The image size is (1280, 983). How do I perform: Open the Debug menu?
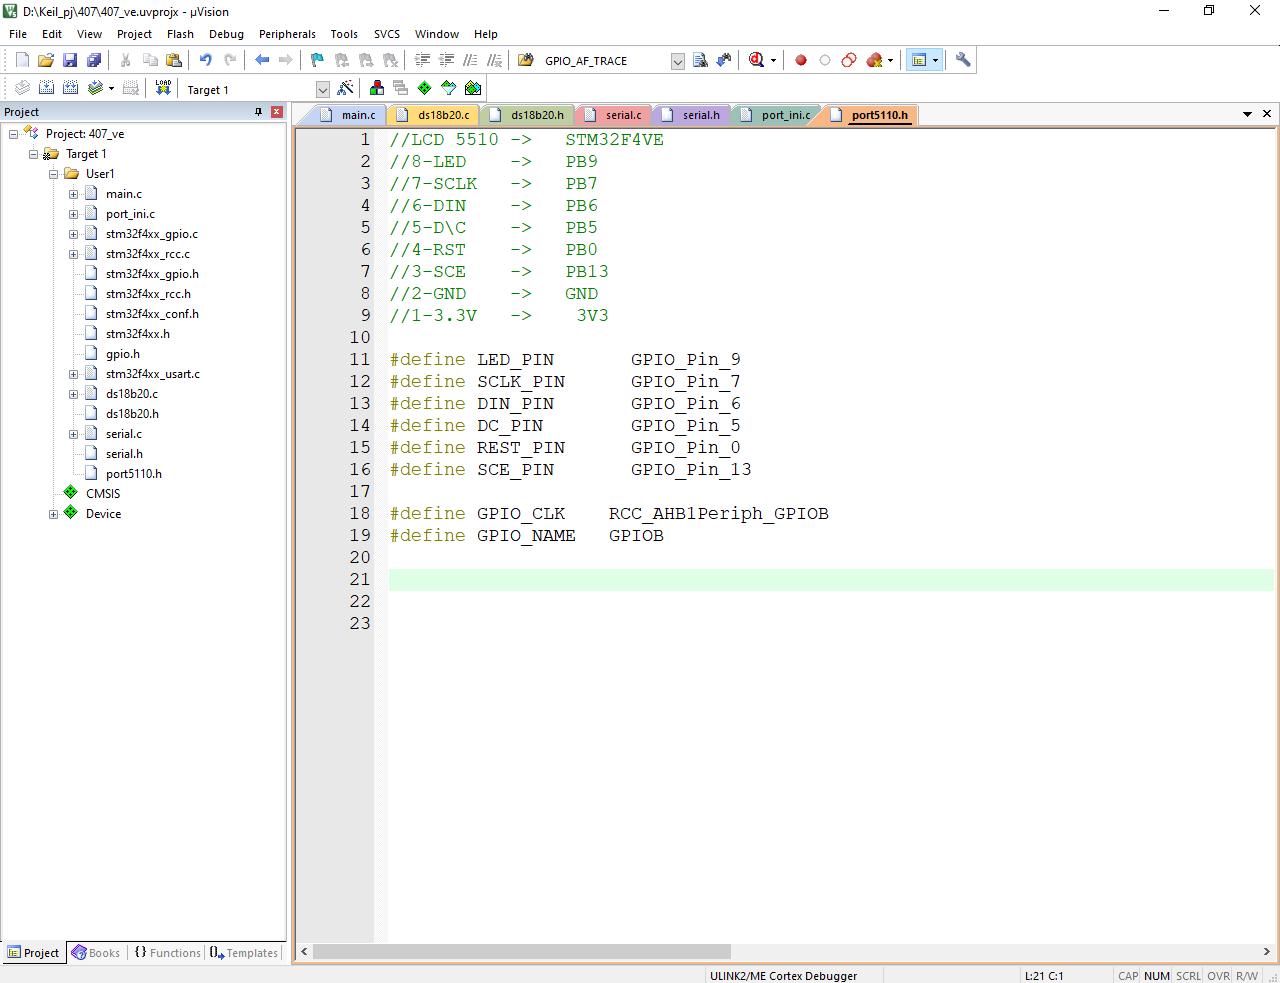point(226,34)
